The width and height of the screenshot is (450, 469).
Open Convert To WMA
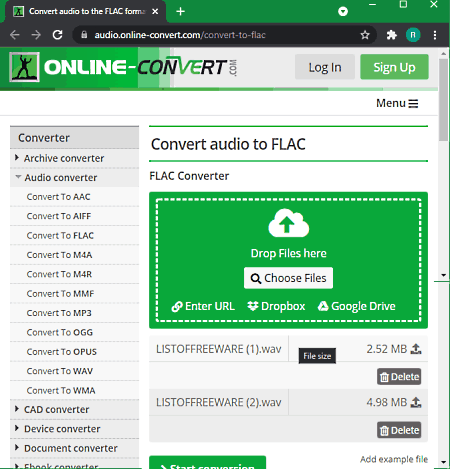coord(61,390)
